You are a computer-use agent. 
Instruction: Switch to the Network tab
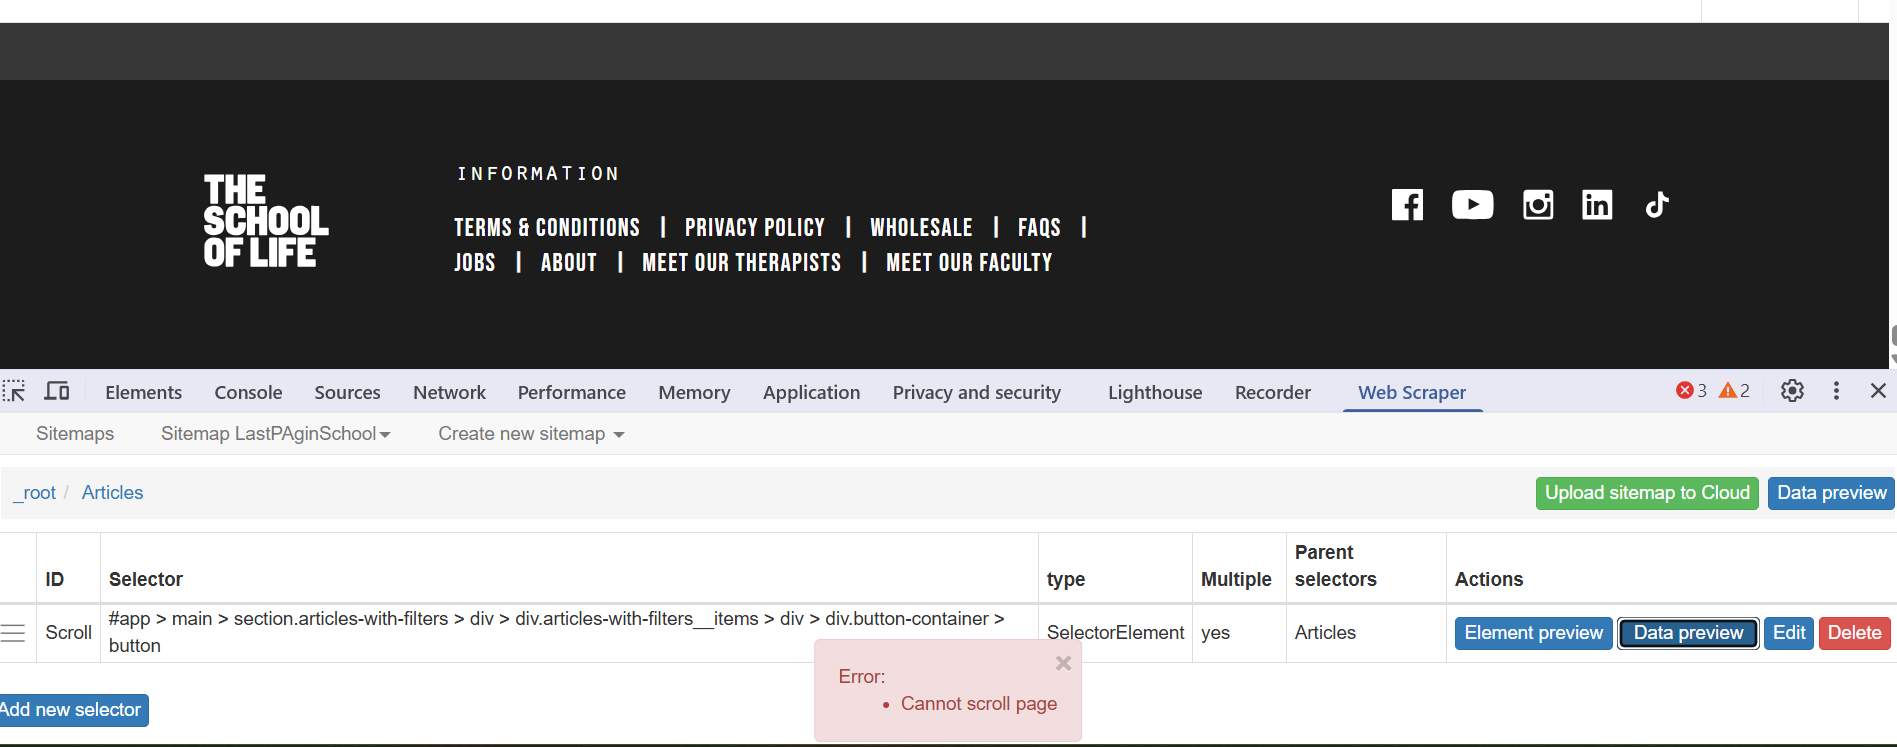[x=449, y=393]
